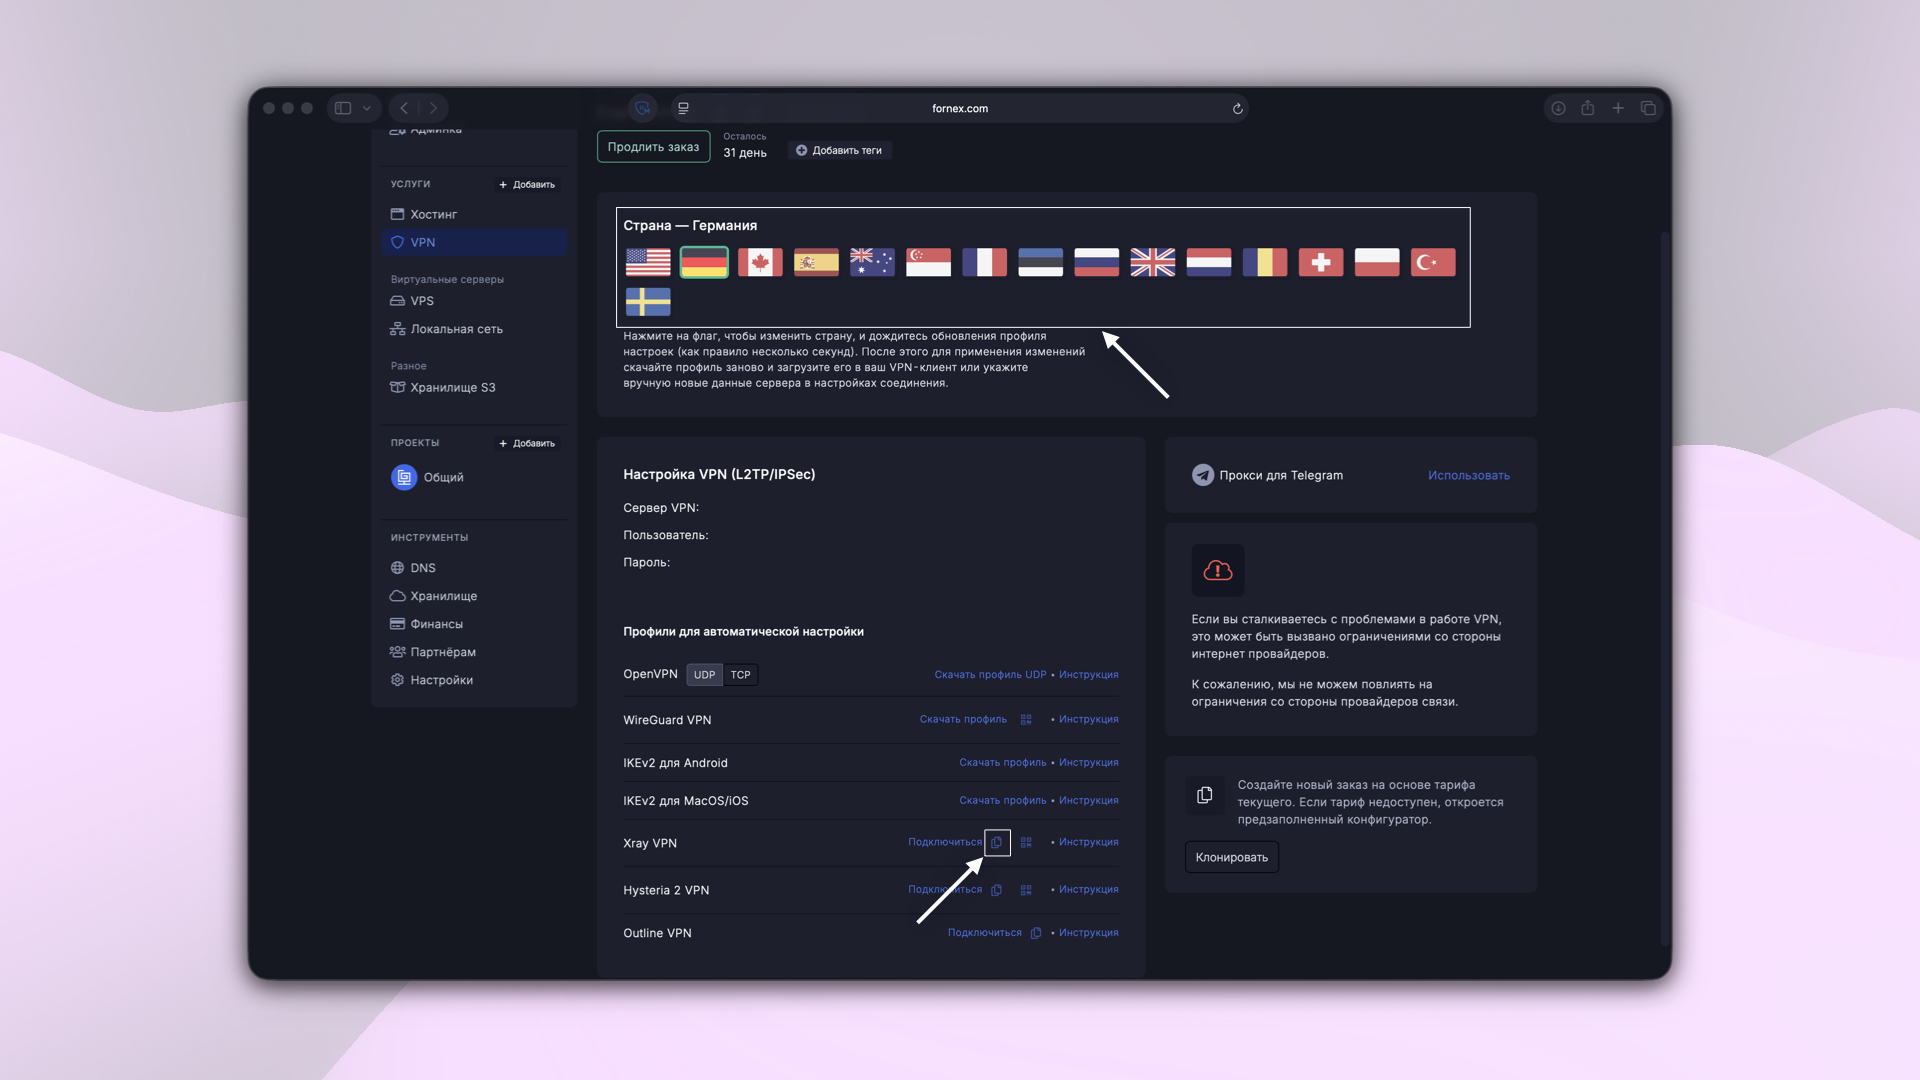Keep UDP selected for OpenVPN profile
The image size is (1920, 1080).
[704, 674]
